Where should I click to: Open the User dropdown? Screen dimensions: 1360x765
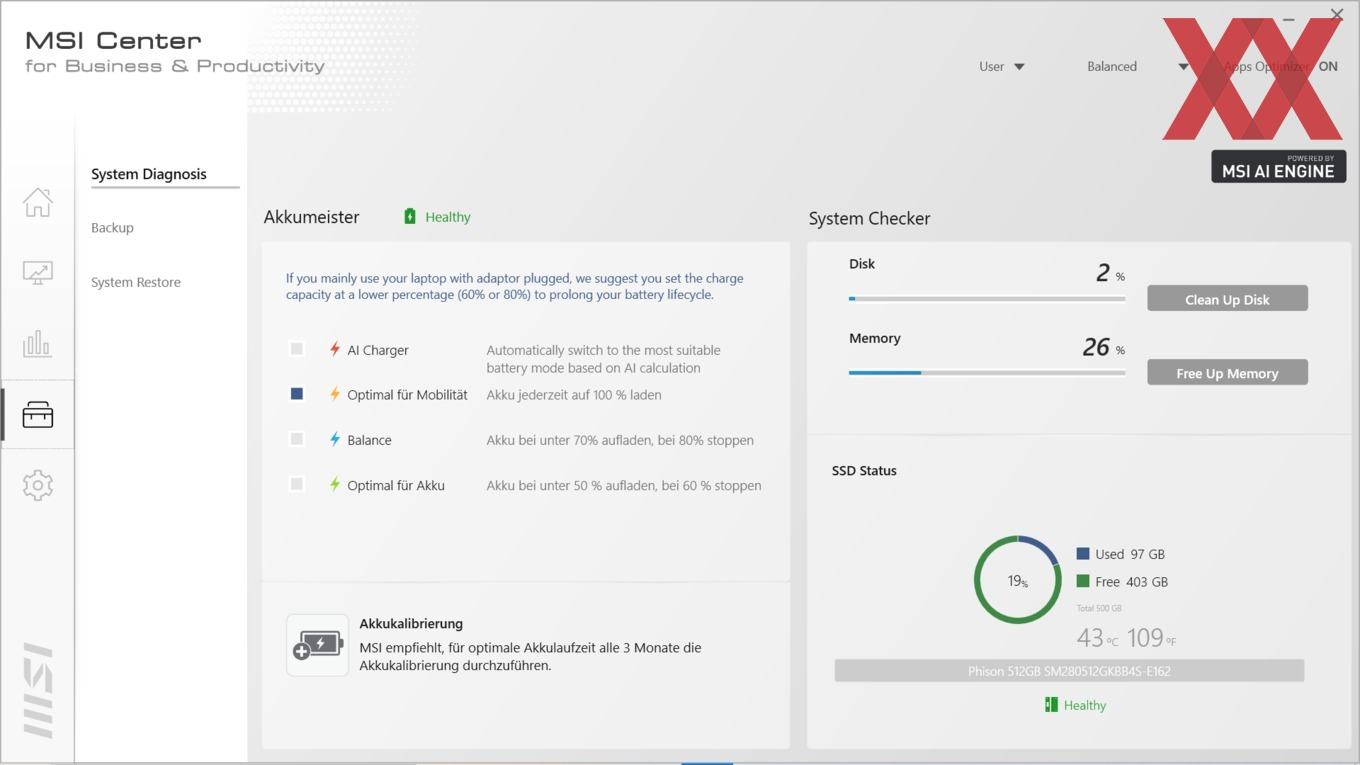click(1002, 66)
